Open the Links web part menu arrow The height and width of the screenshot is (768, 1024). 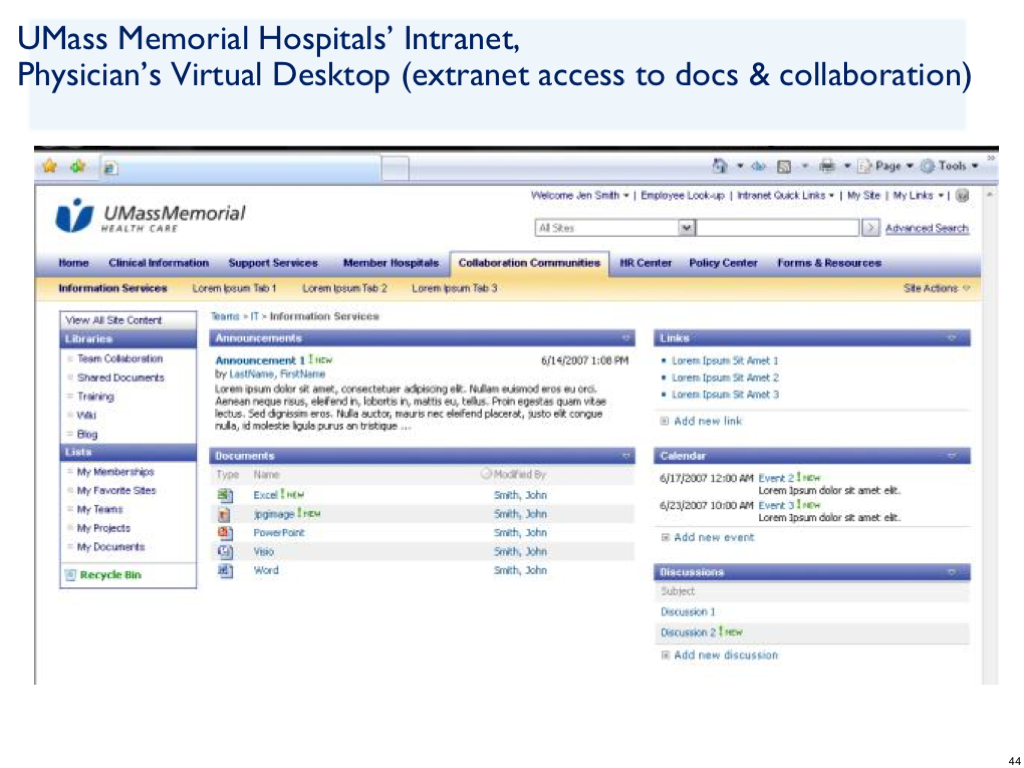tap(952, 338)
